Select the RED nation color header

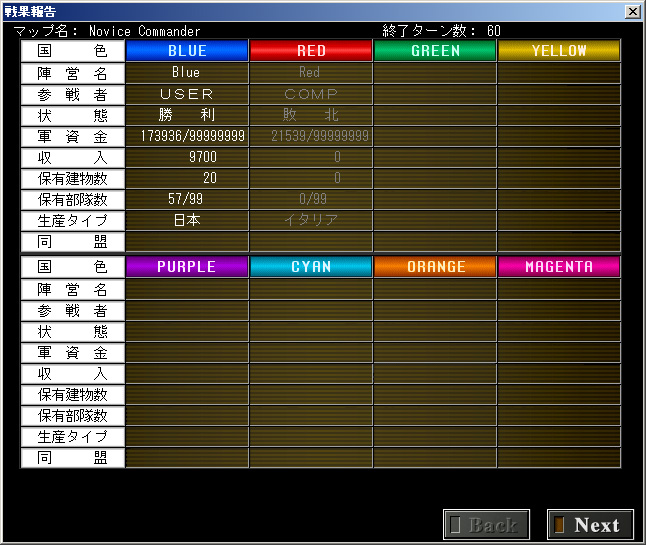click(x=311, y=51)
